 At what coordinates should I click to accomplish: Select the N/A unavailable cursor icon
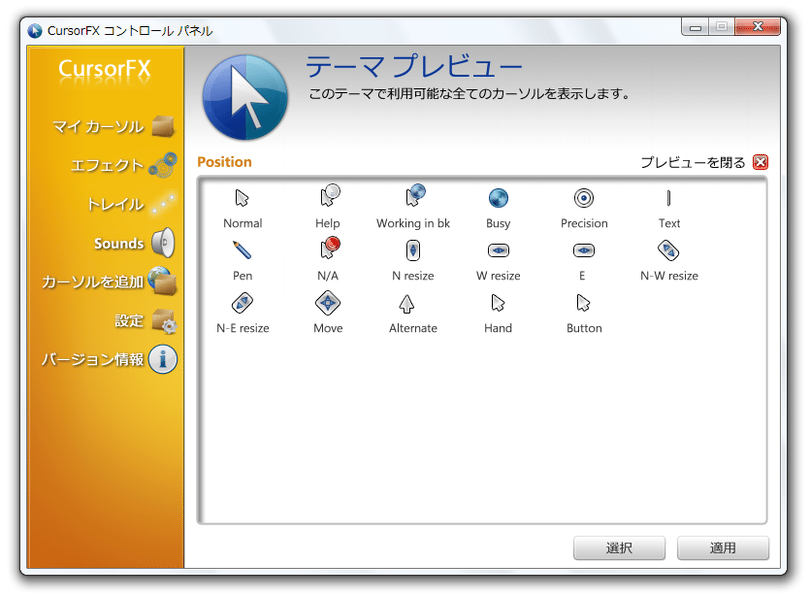[330, 248]
